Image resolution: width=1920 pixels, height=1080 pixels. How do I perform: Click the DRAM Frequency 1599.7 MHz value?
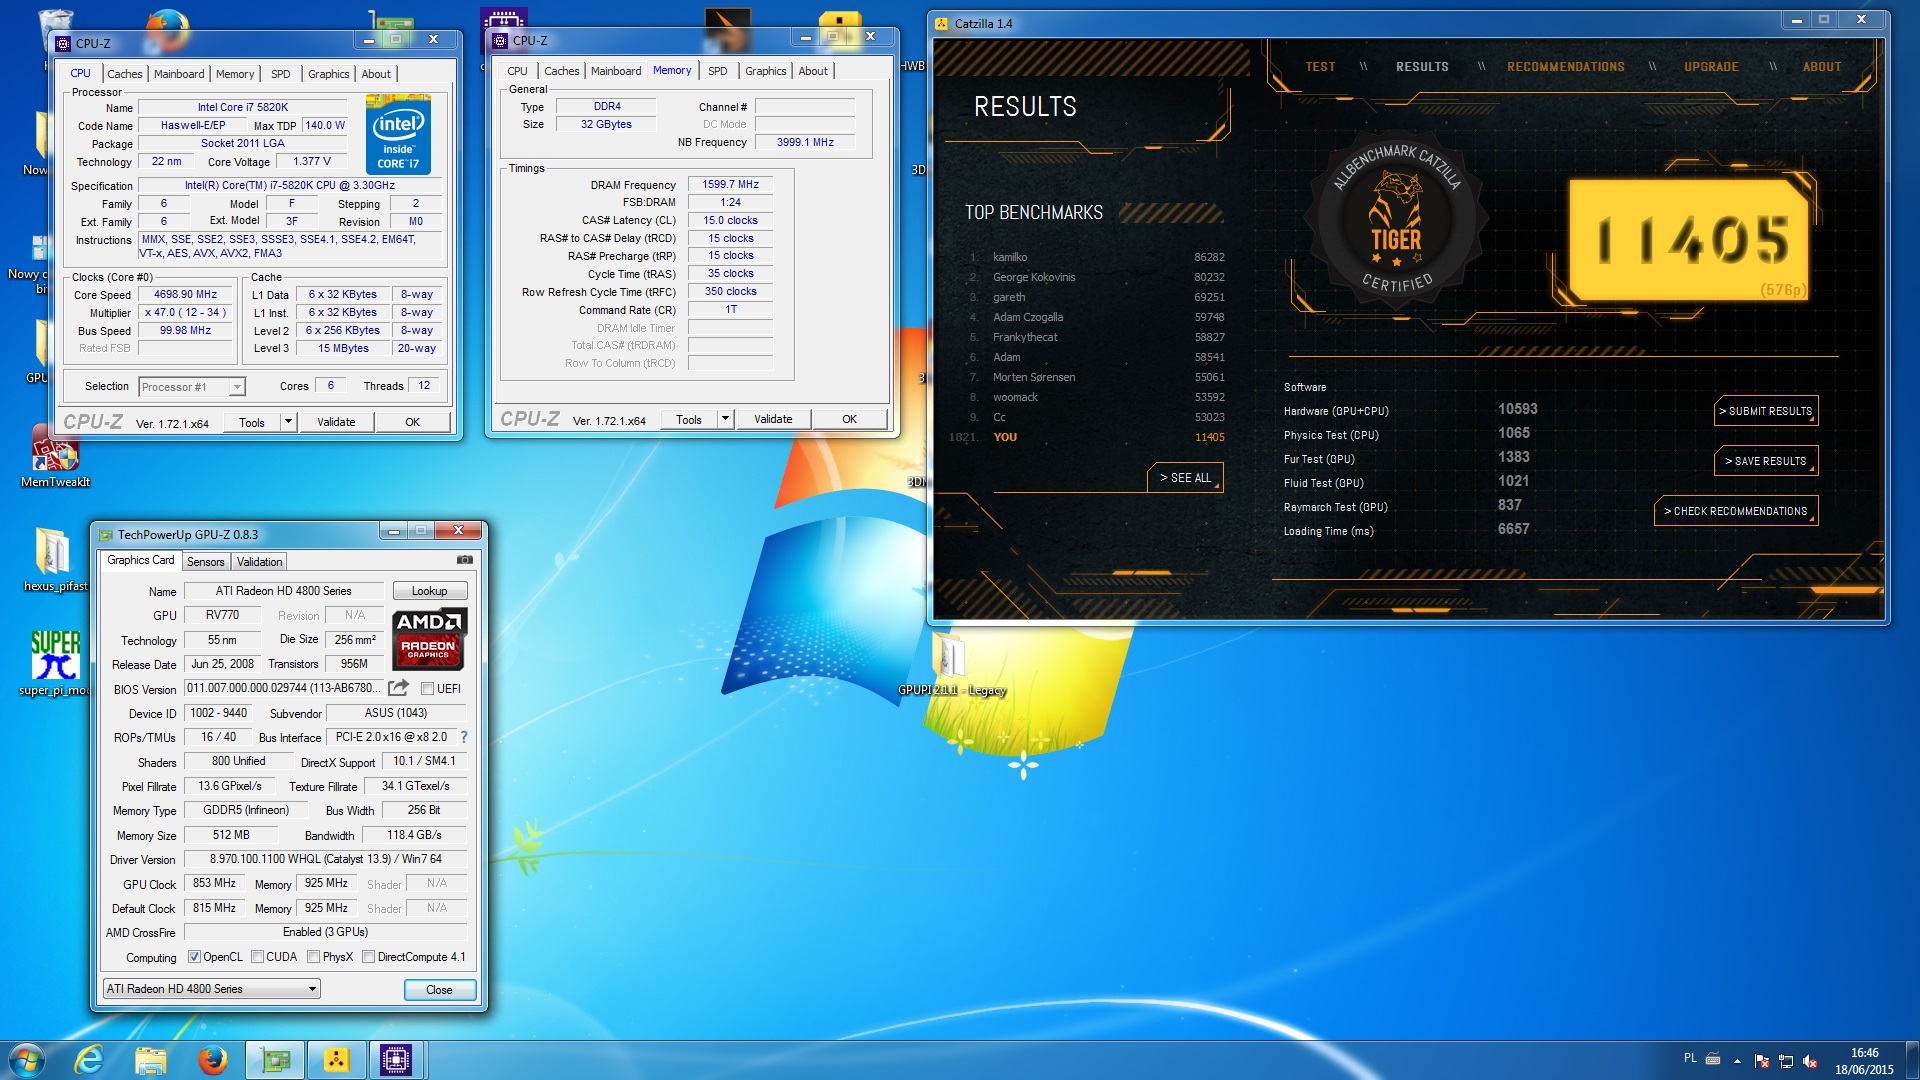(x=730, y=185)
